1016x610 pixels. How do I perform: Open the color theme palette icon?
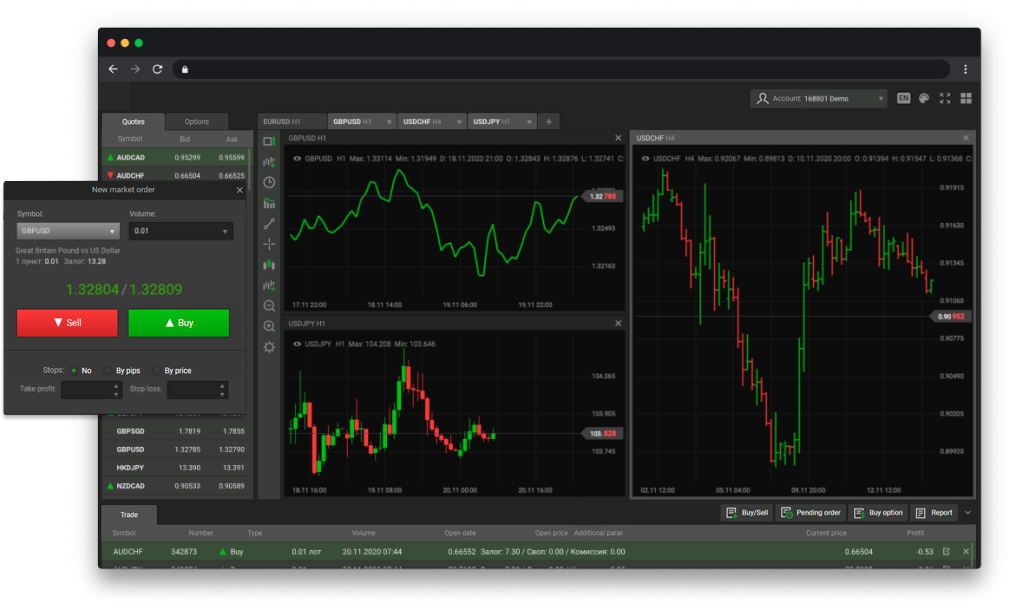pos(924,98)
